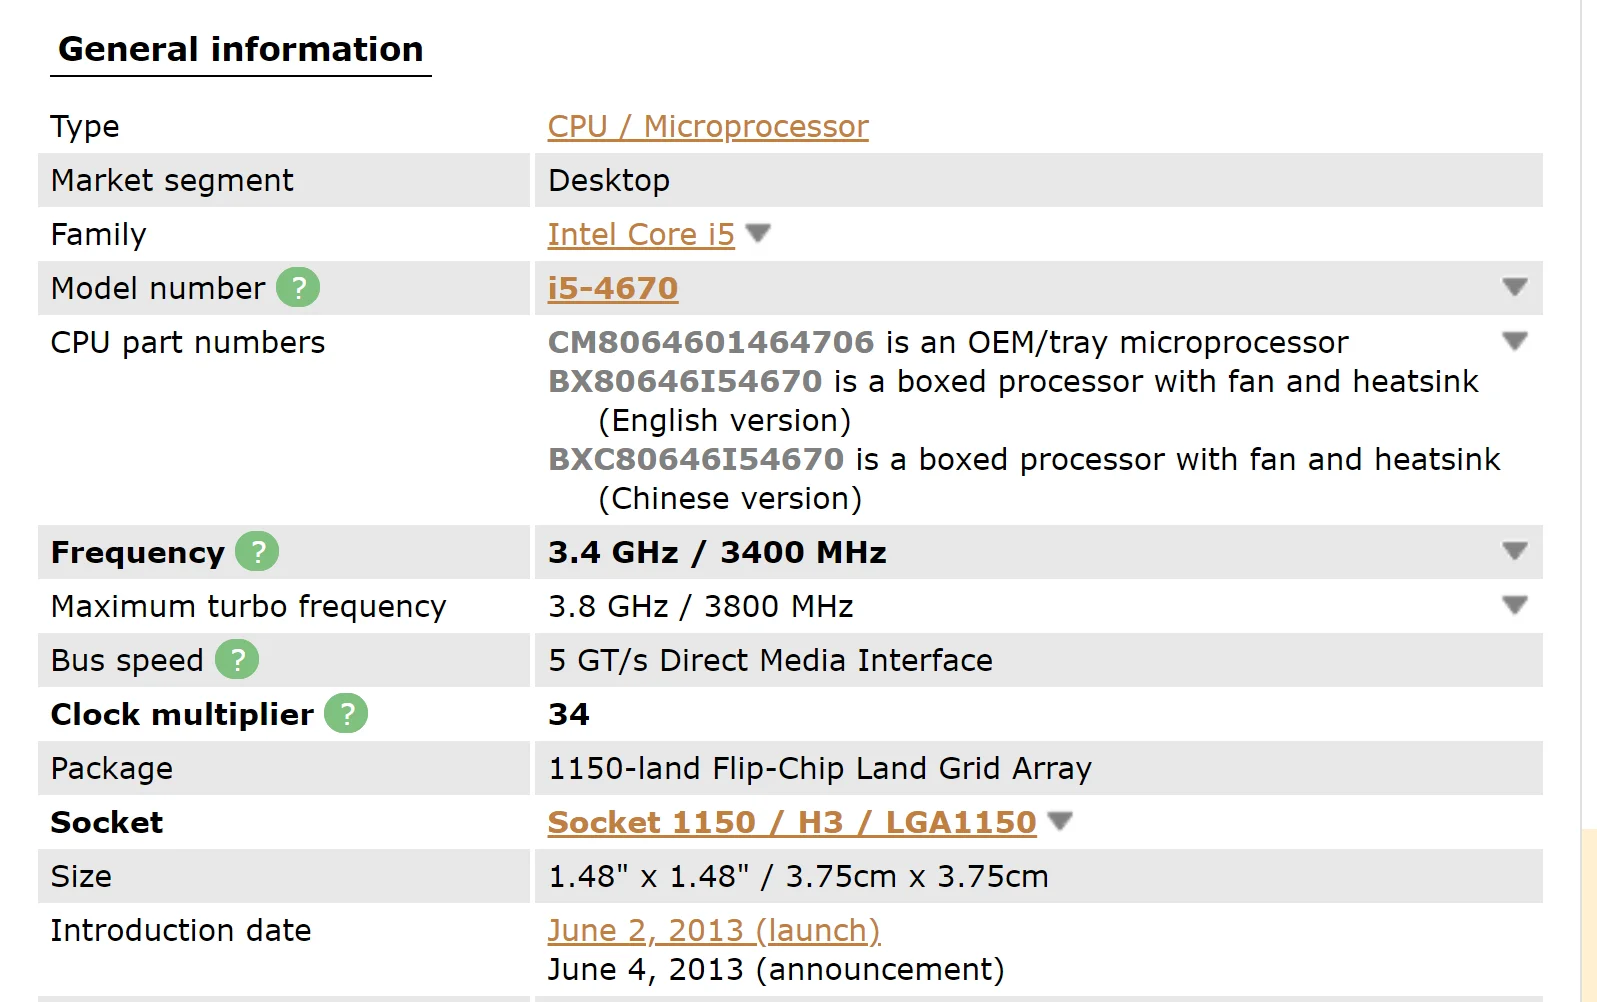Click the help icon beside Model number
Viewport: 1597px width, 1002px height.
298,288
